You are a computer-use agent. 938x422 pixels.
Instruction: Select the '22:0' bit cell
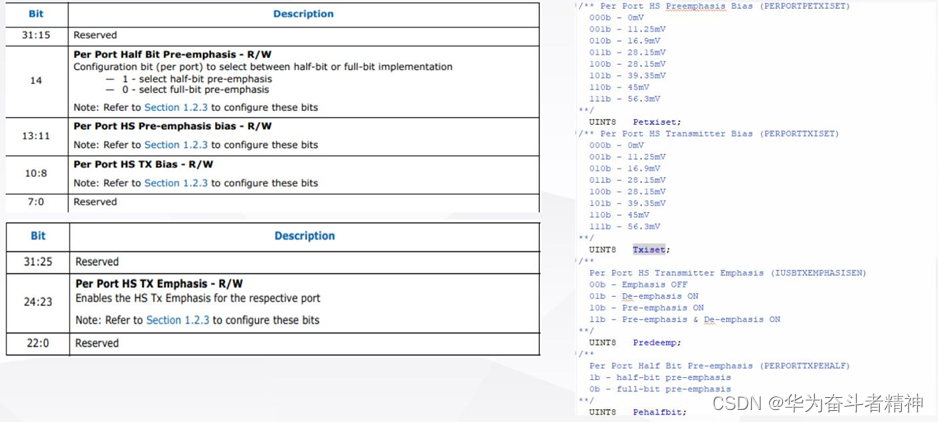pyautogui.click(x=37, y=344)
